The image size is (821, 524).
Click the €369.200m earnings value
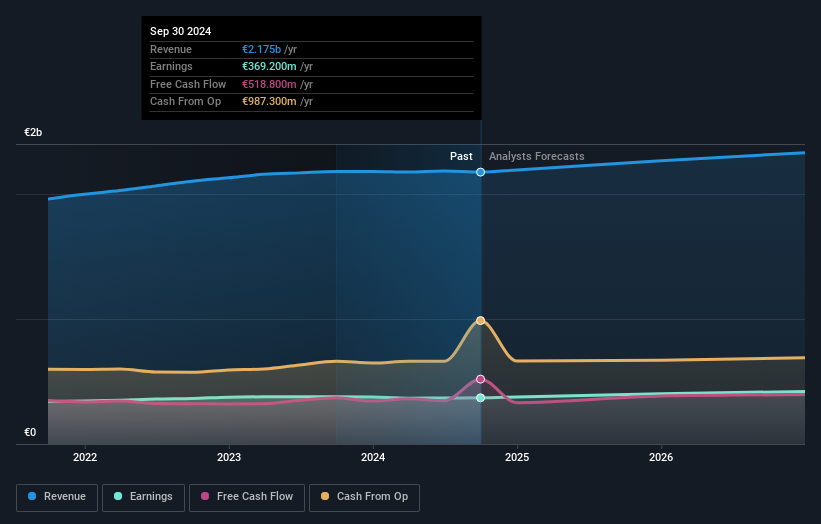[269, 66]
